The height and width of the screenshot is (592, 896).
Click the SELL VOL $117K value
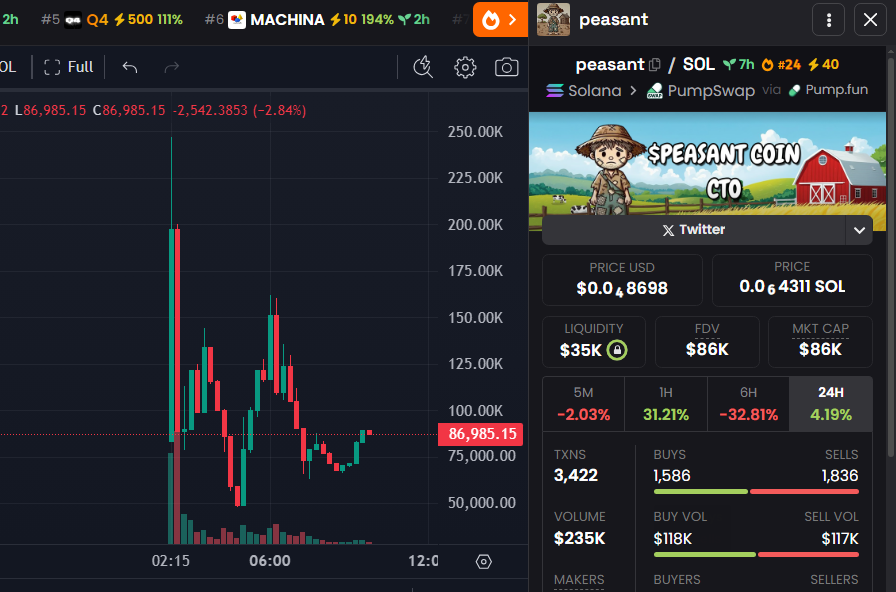[x=839, y=539]
